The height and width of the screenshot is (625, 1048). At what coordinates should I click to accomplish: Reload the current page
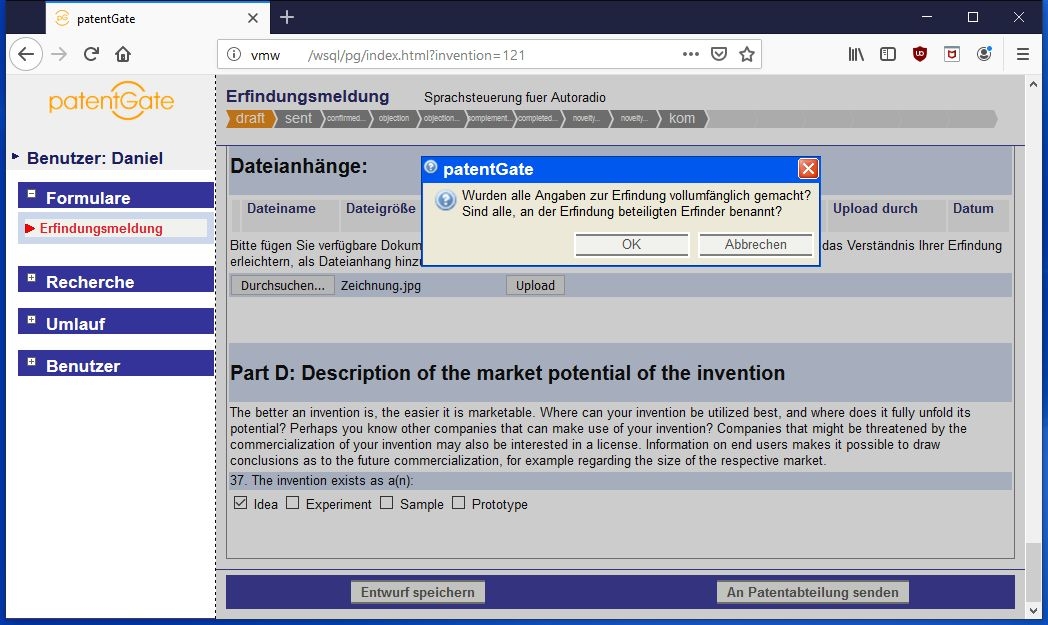click(x=92, y=54)
